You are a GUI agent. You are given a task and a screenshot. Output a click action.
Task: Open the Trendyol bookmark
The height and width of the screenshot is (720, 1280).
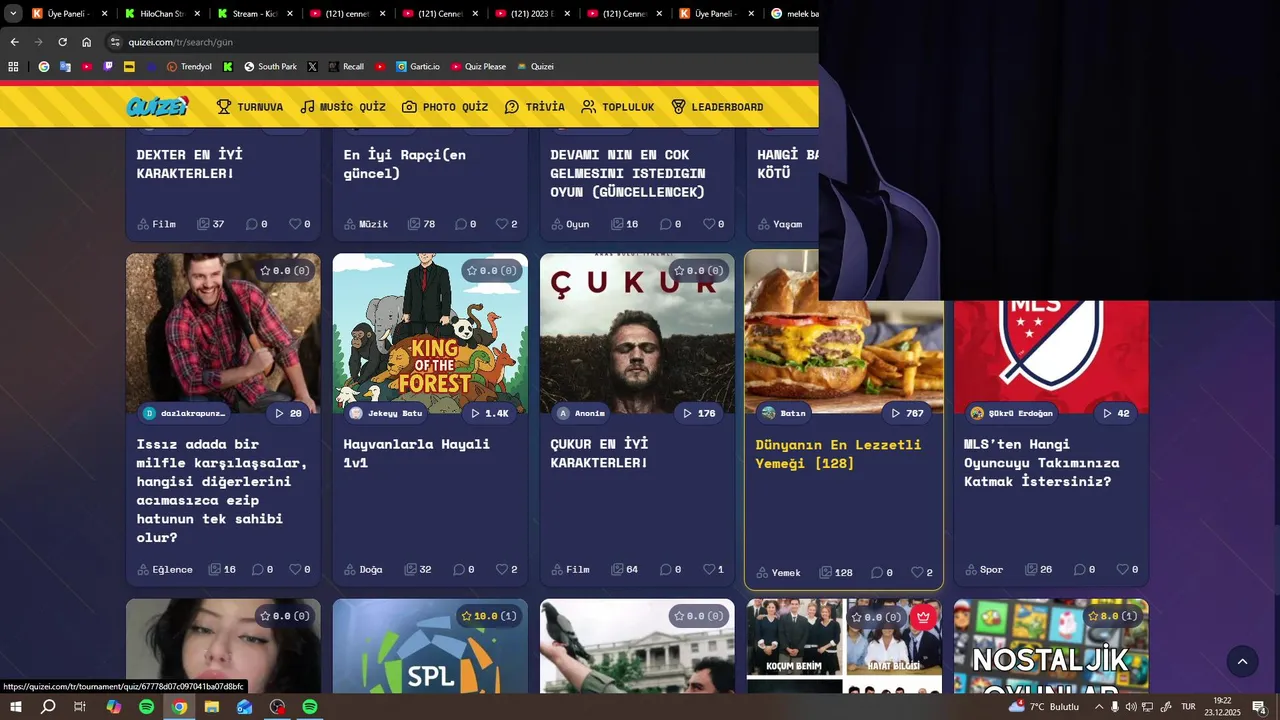click(x=189, y=67)
